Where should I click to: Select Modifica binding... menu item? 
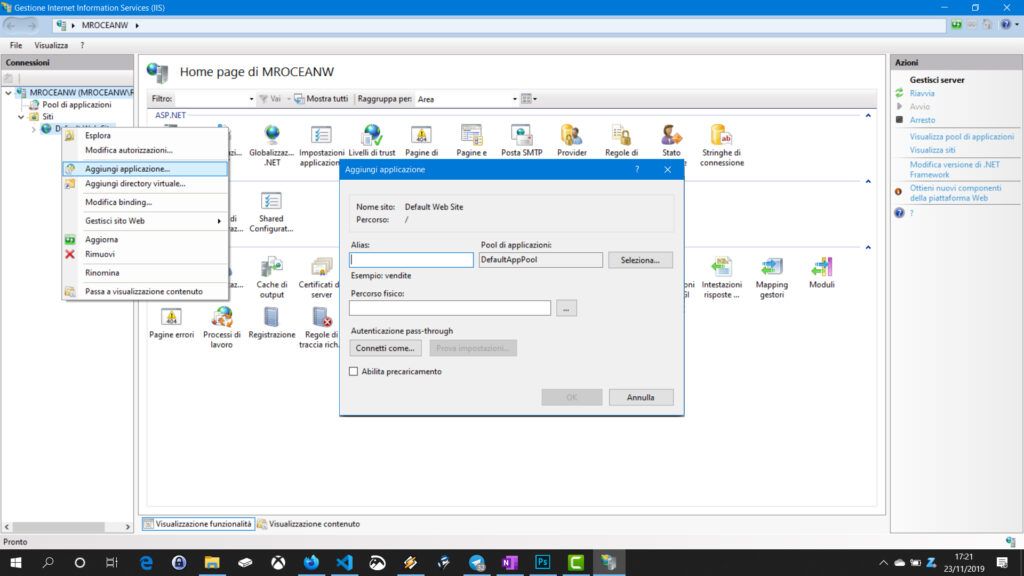click(145, 202)
